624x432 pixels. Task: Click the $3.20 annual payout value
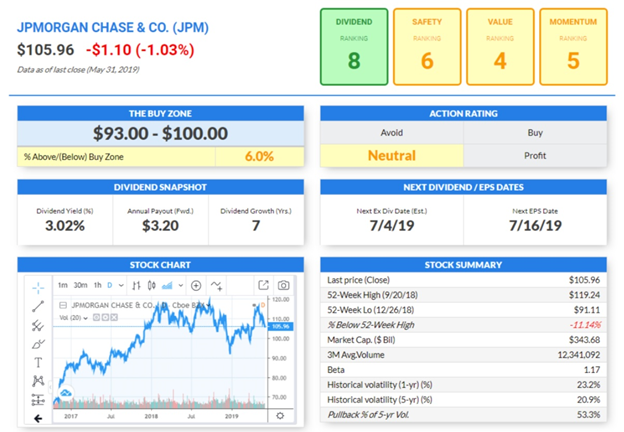click(x=160, y=226)
